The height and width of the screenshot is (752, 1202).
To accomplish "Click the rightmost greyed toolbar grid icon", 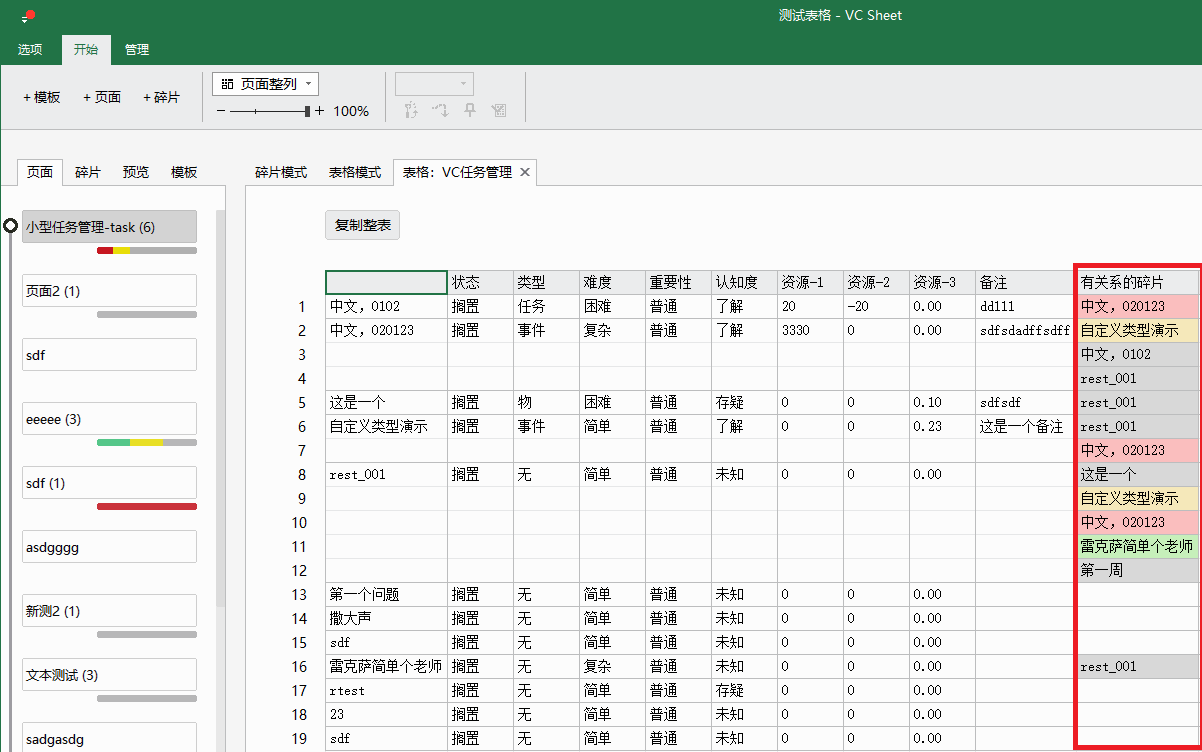I will 499,110.
